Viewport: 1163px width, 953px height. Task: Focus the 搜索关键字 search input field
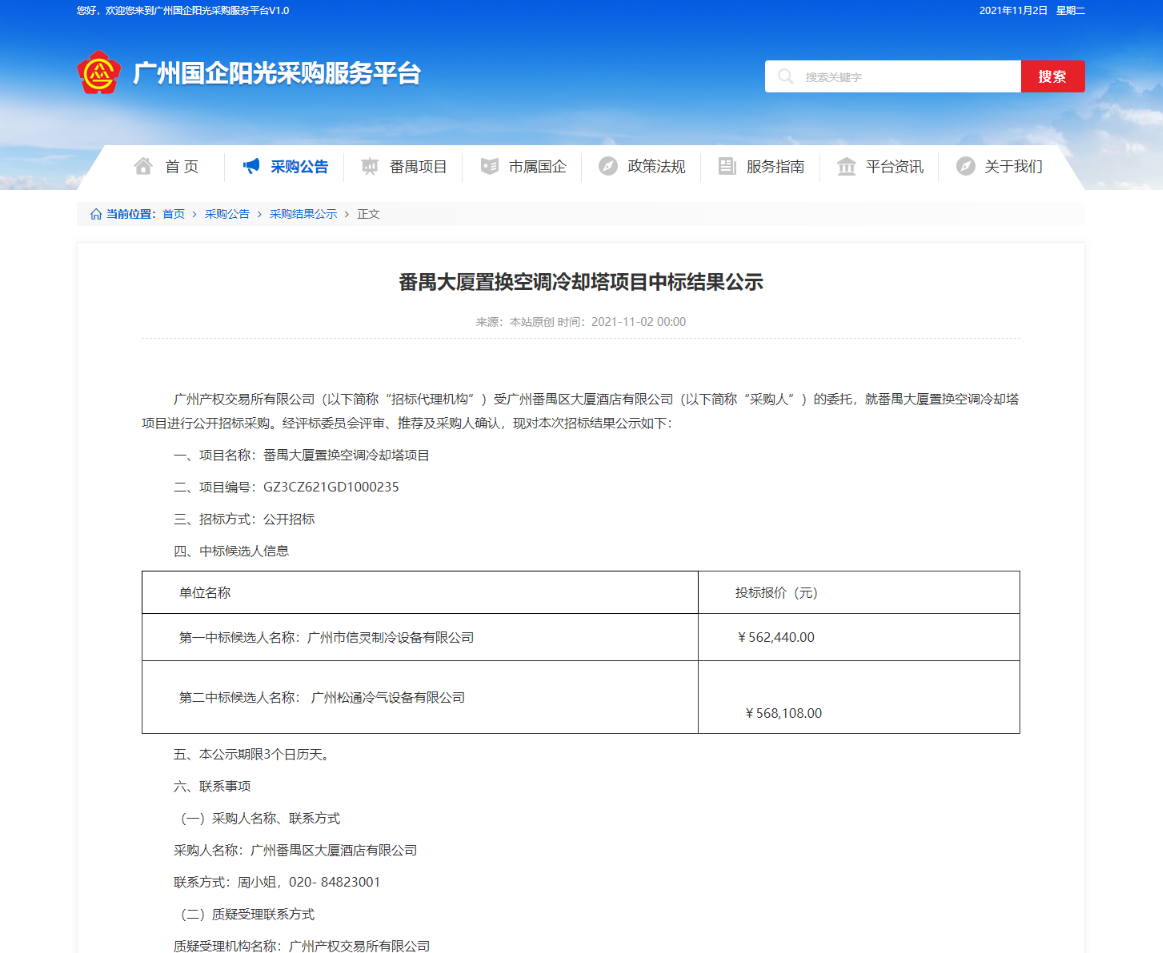tap(893, 76)
